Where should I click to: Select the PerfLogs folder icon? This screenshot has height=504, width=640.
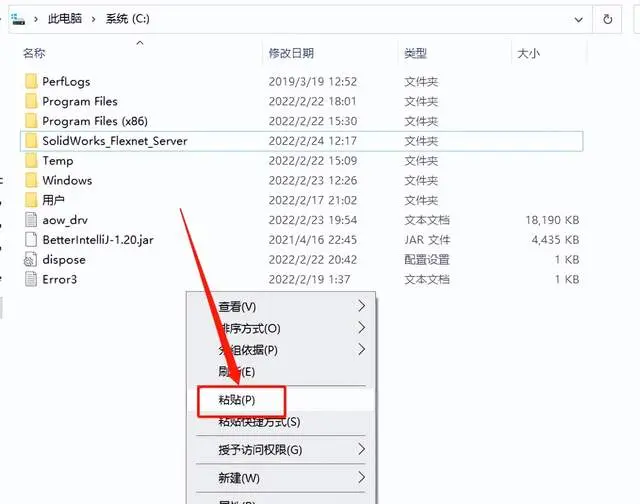[x=31, y=81]
